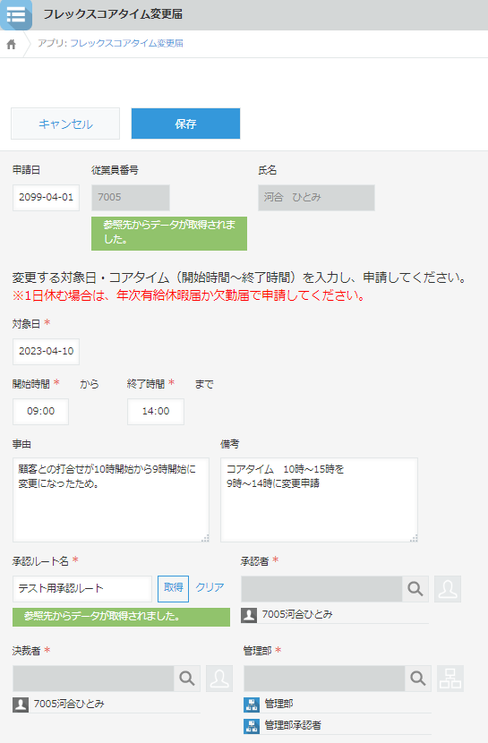Select the 決裁者 user entry 7005河合ひとみ

pyautogui.click(x=107, y=705)
